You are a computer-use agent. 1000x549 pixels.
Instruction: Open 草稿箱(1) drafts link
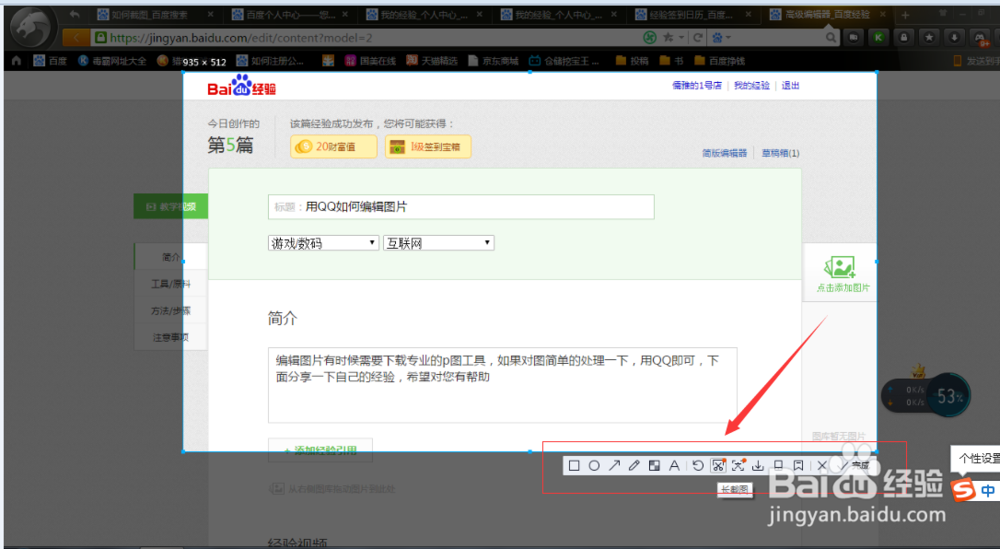pos(781,153)
